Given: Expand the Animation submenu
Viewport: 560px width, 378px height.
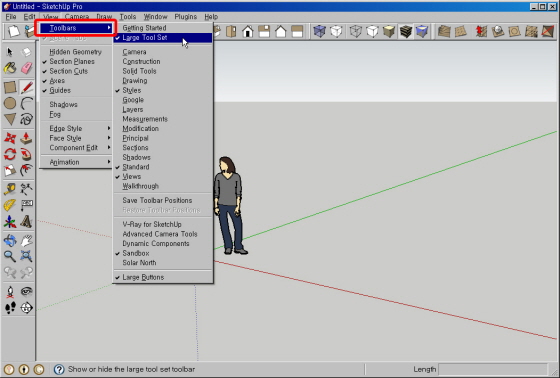Looking at the screenshot, I should [76, 162].
